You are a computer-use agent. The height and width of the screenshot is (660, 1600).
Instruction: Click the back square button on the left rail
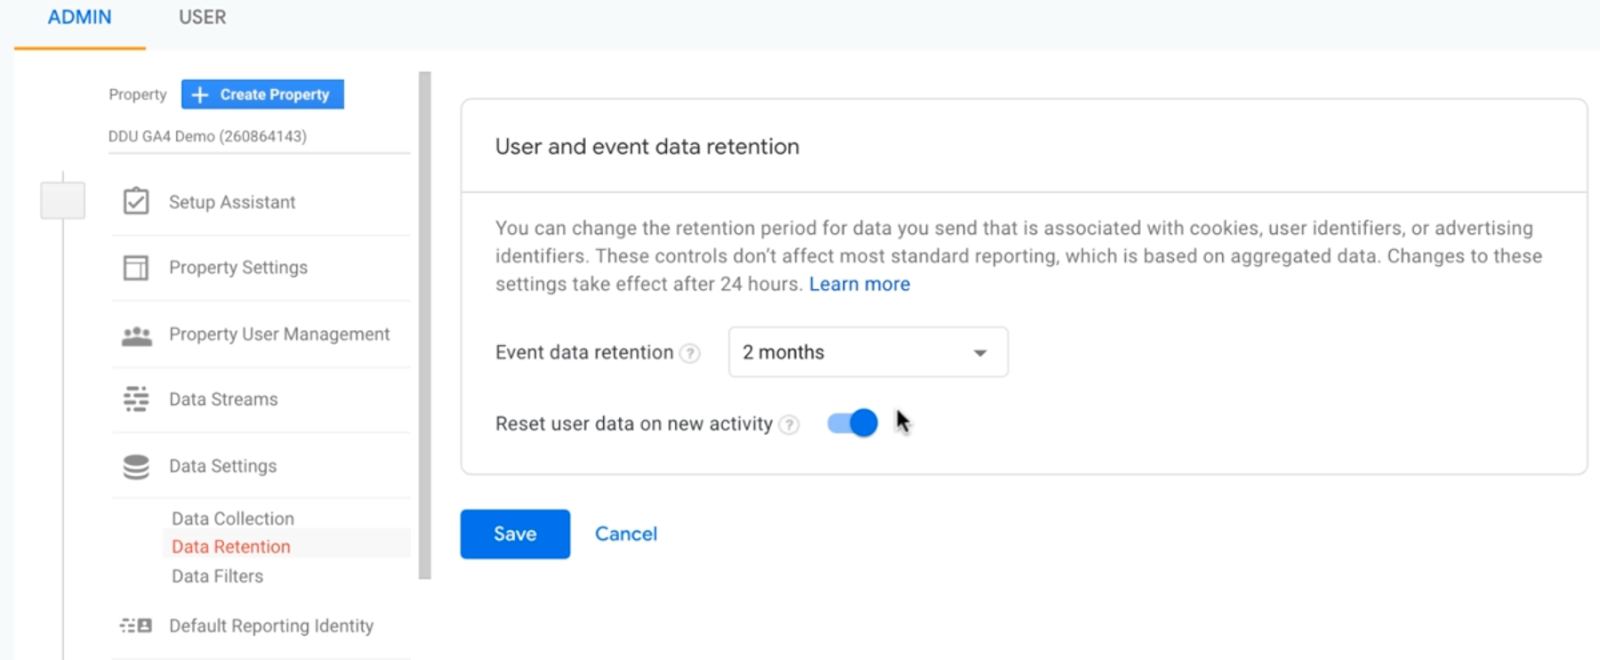point(62,200)
